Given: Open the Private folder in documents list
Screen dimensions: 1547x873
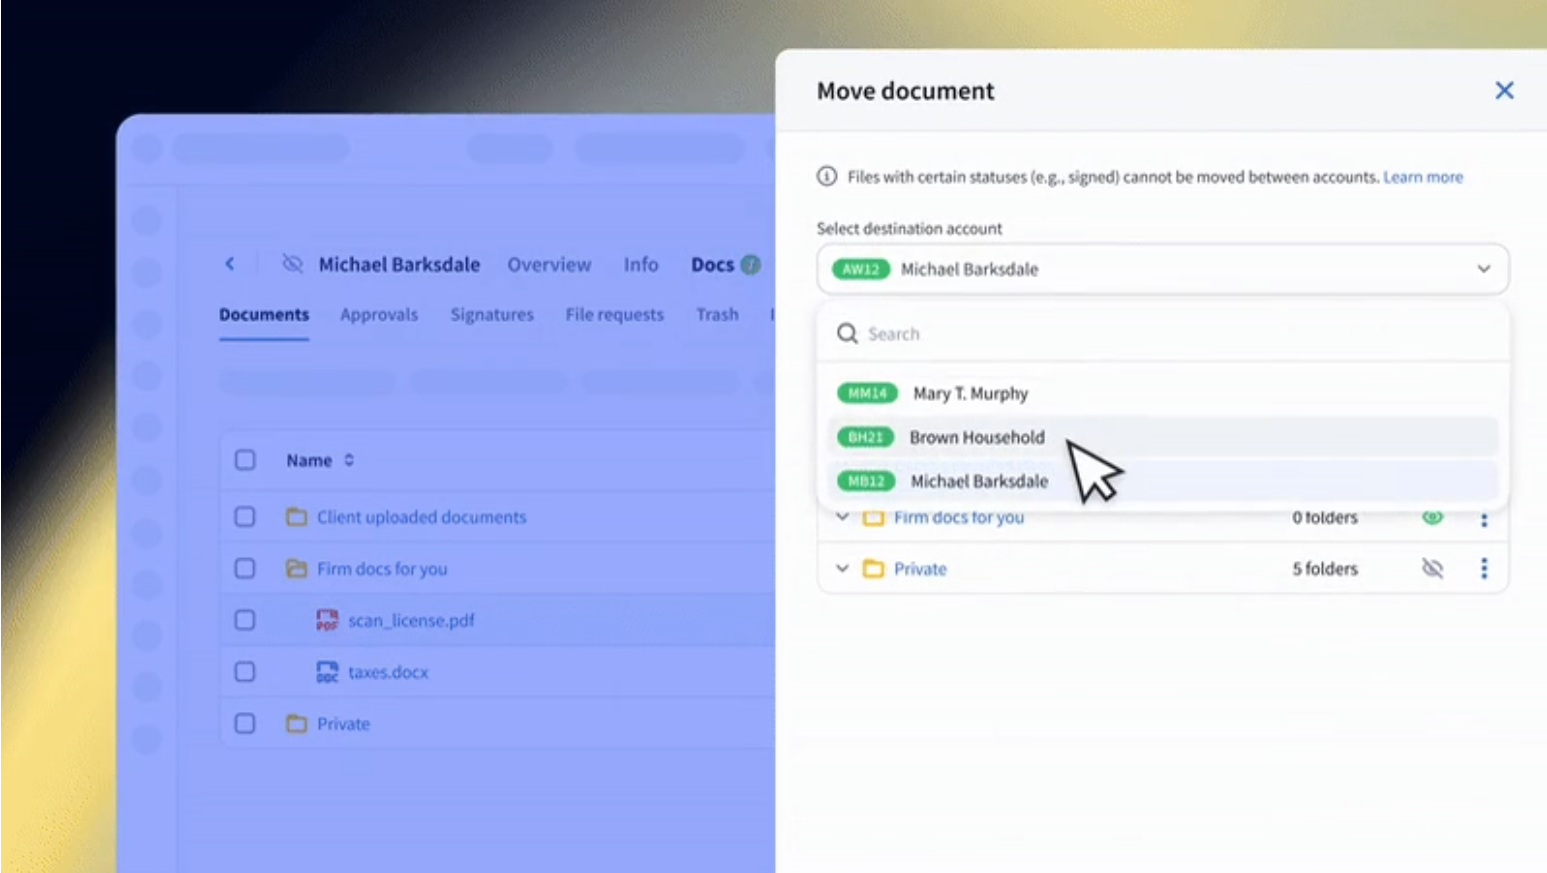Looking at the screenshot, I should click(343, 724).
